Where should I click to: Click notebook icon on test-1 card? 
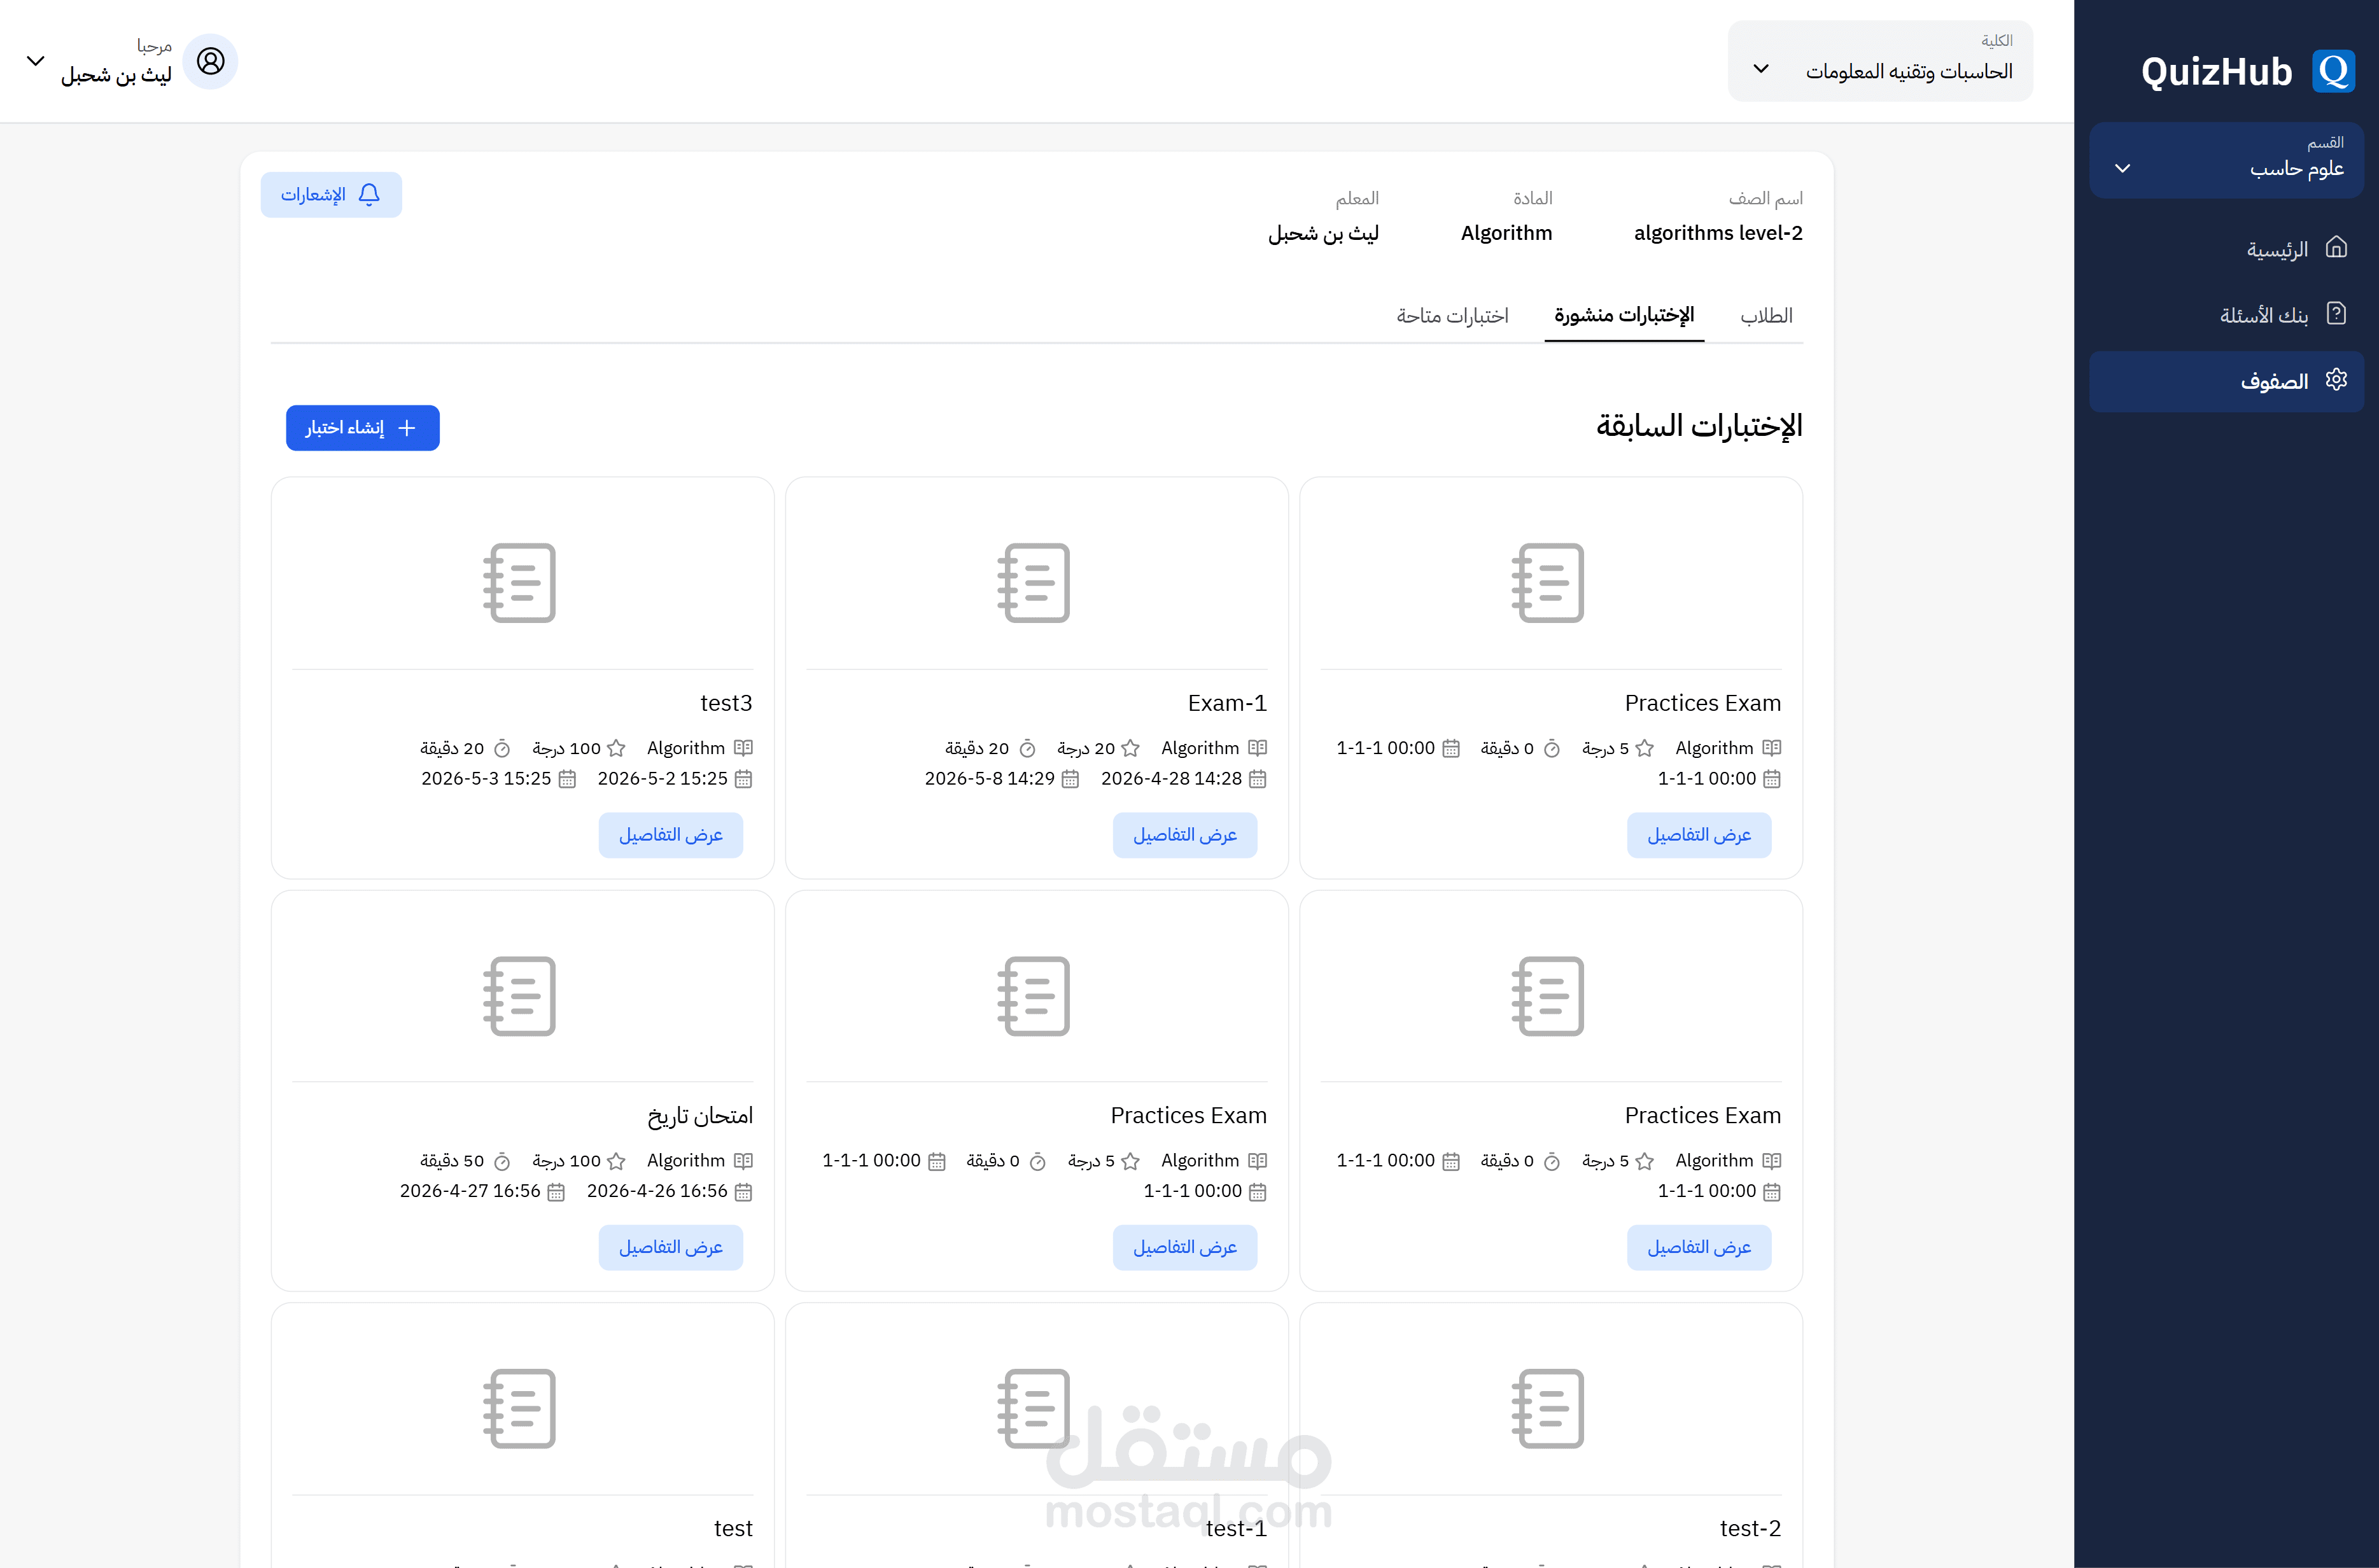point(1034,1408)
